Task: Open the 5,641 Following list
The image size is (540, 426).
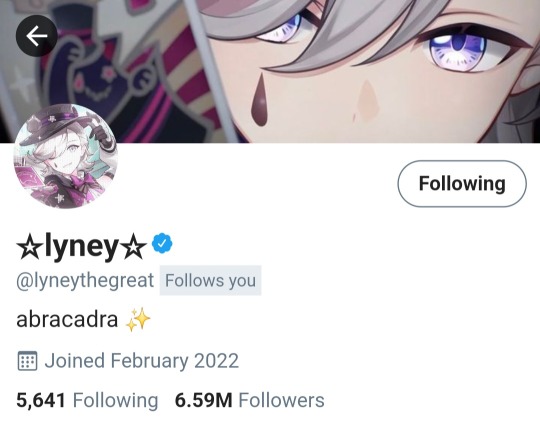Action: tap(87, 401)
